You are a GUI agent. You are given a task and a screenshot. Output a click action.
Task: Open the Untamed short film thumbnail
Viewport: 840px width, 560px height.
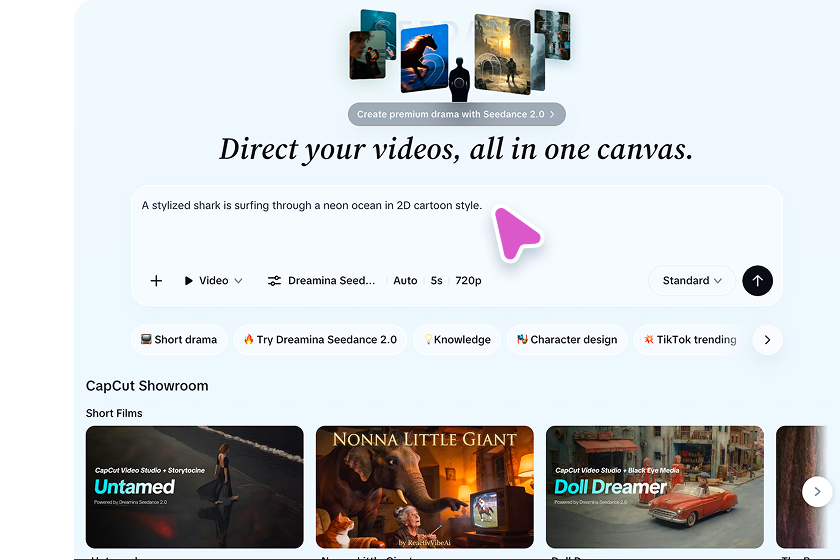[x=194, y=487]
